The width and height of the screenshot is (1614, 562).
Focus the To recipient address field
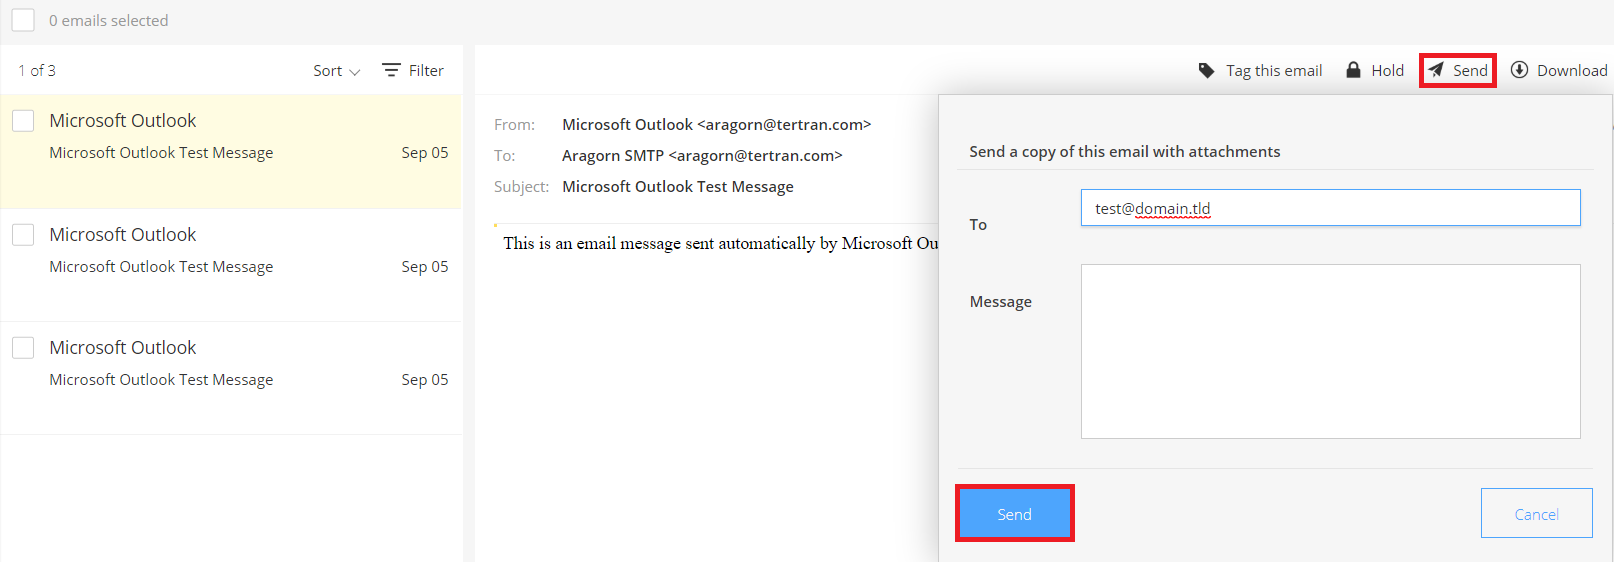(x=1330, y=208)
